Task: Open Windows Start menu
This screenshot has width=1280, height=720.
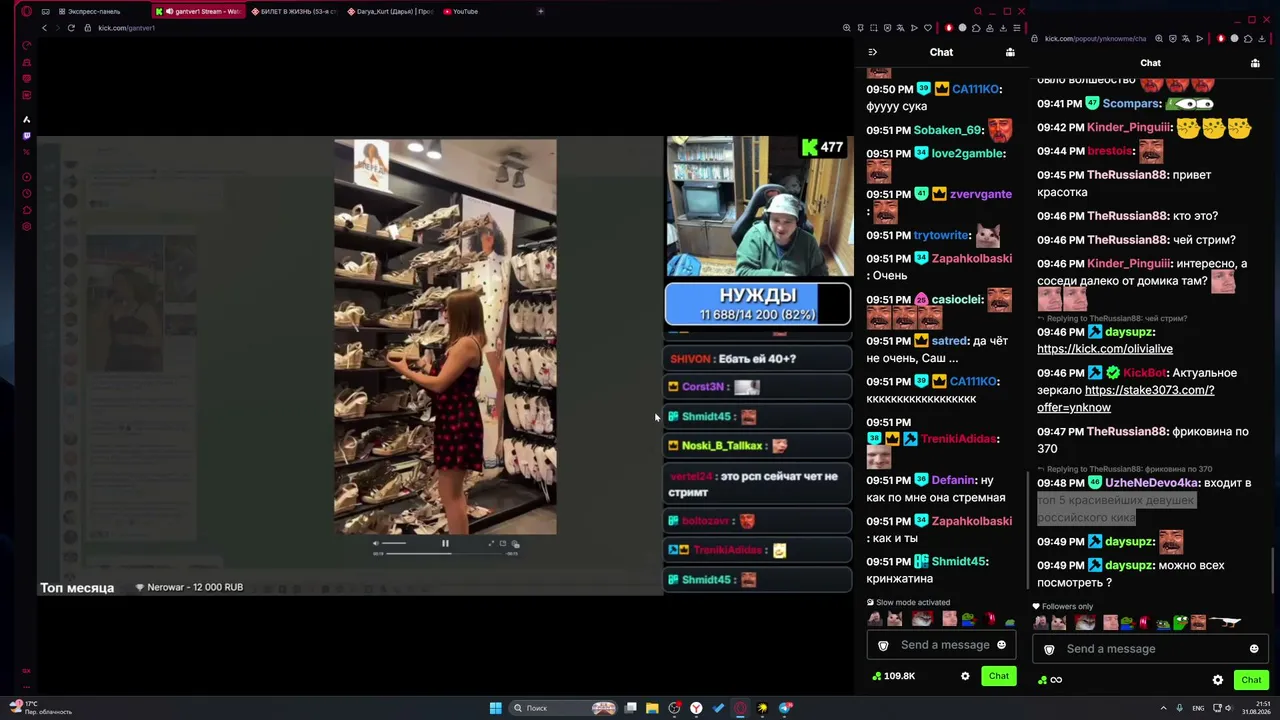Action: (495, 708)
